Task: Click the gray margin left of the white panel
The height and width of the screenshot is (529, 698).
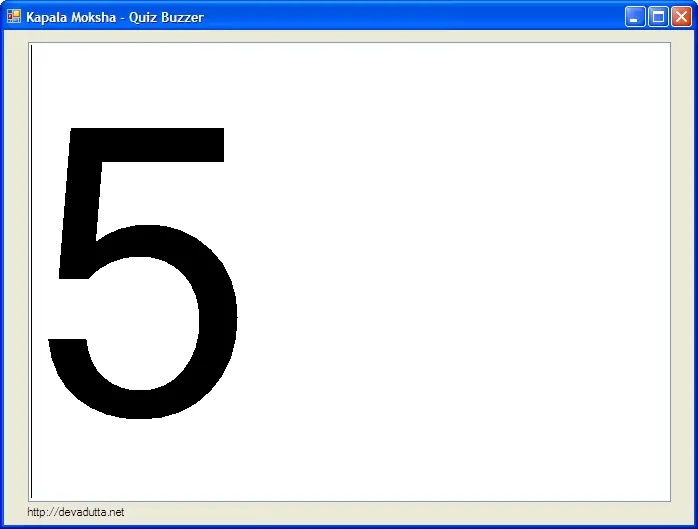Action: (x=16, y=270)
